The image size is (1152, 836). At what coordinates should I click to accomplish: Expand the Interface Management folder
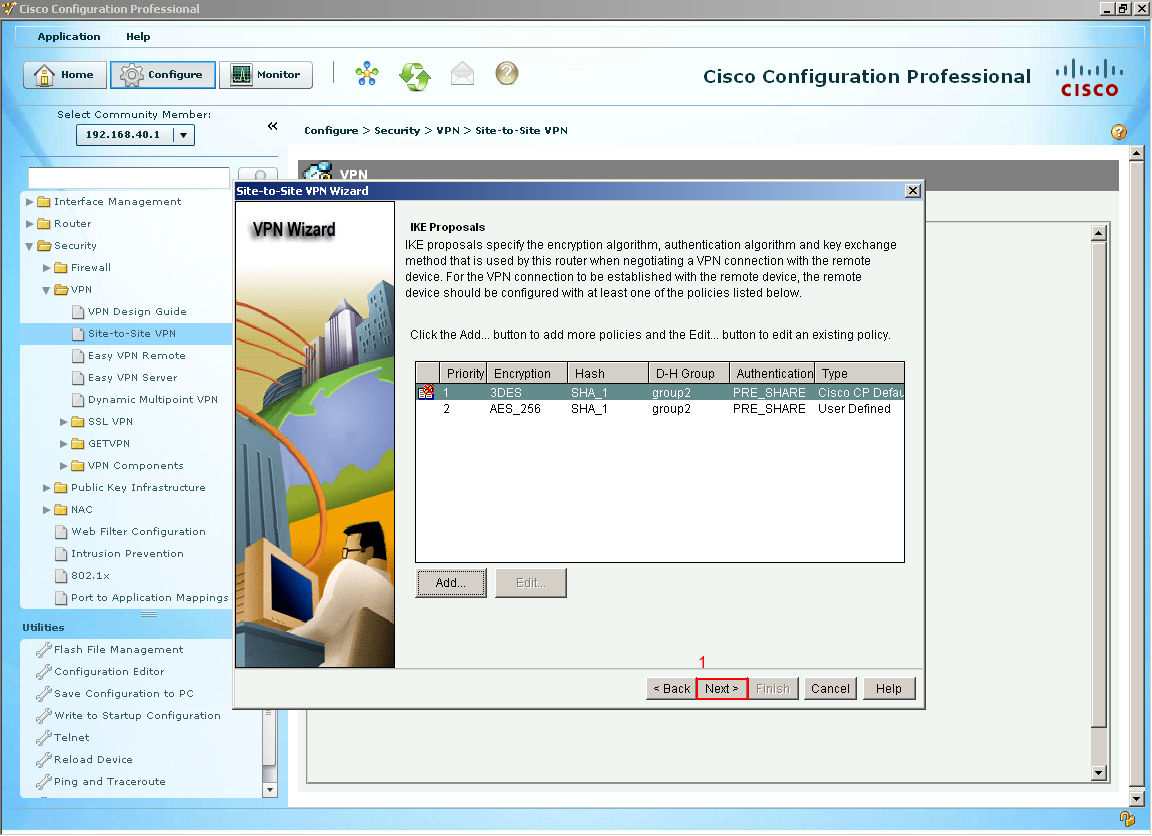pyautogui.click(x=29, y=202)
